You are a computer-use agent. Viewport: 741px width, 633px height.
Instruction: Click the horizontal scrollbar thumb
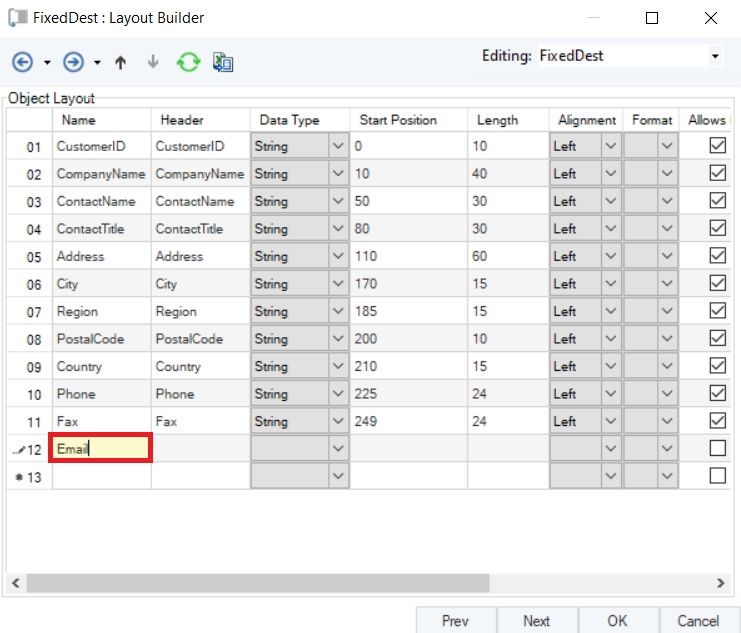(x=258, y=582)
